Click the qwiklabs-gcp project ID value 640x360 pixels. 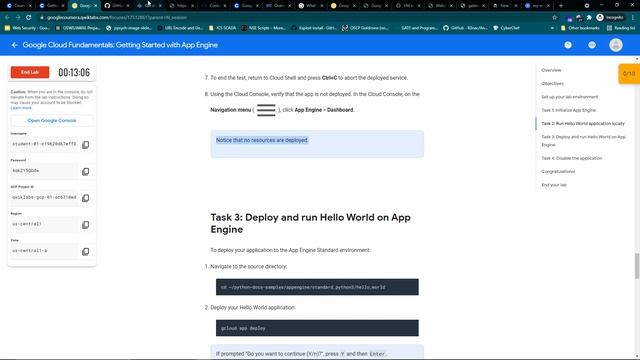[44, 197]
